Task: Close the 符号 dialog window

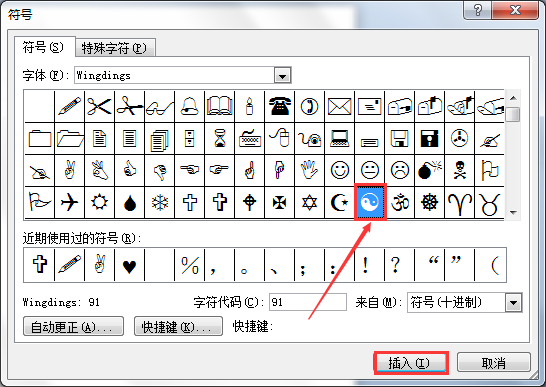Action: [x=516, y=10]
